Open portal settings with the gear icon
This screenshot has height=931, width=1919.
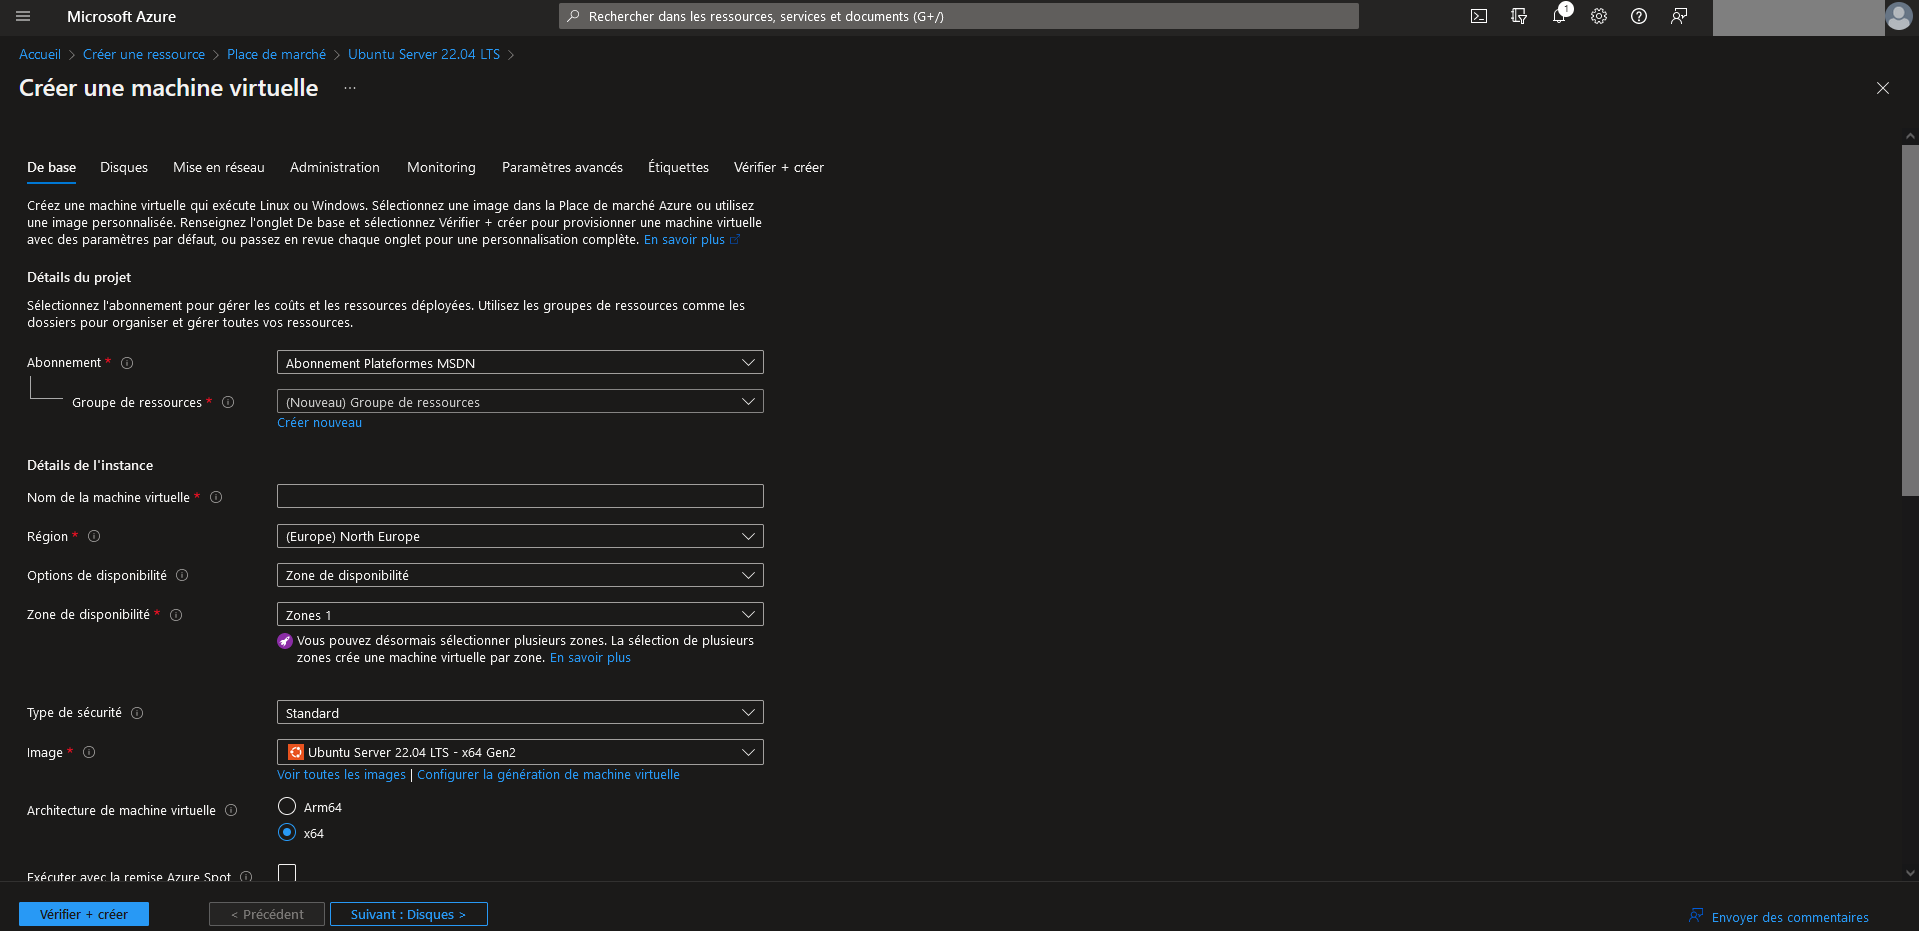pos(1599,16)
